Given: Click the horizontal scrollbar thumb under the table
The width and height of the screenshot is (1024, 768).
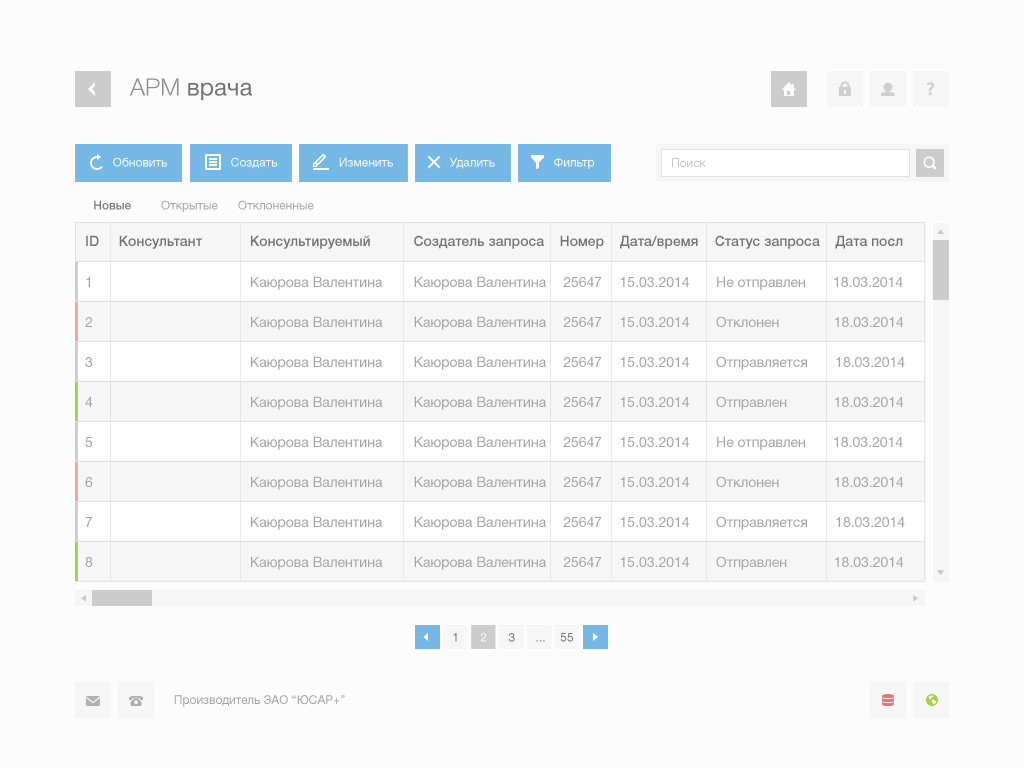Looking at the screenshot, I should tap(121, 598).
